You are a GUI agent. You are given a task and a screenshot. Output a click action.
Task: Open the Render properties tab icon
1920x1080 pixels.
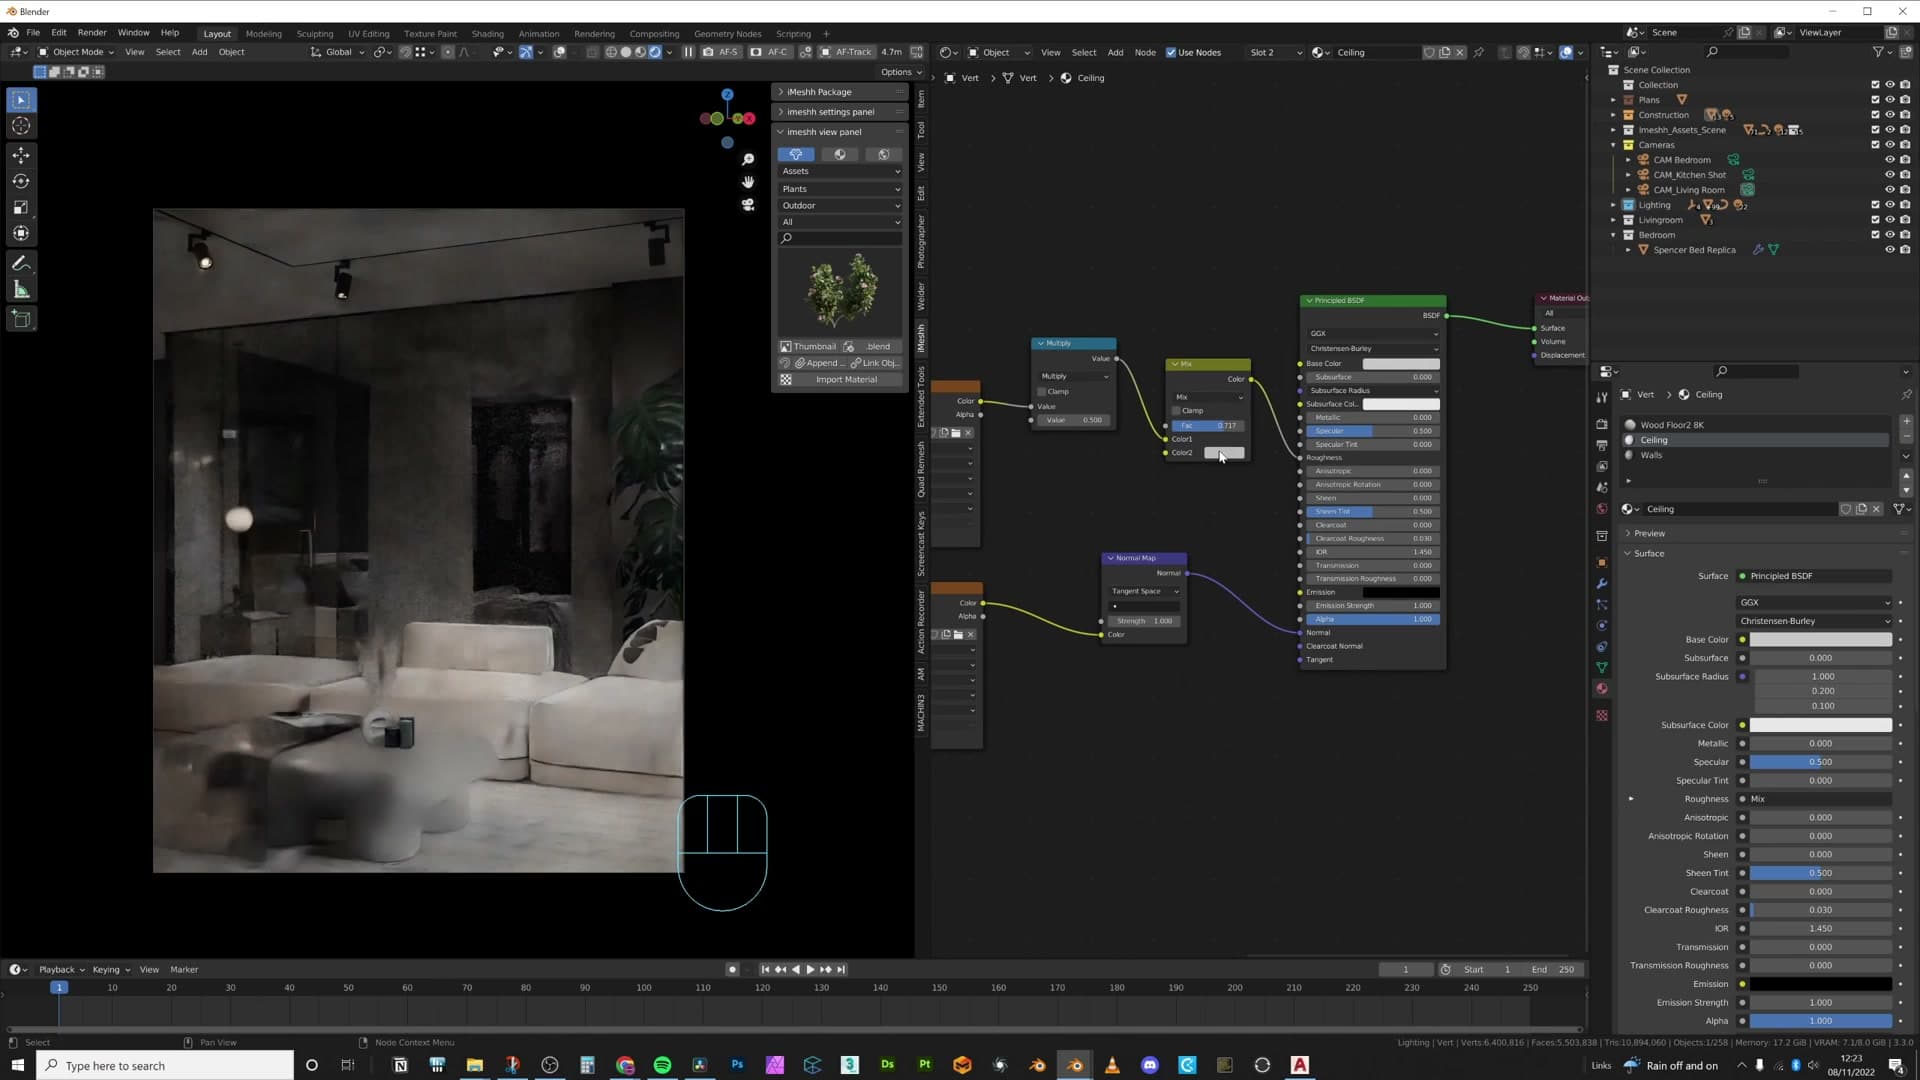pyautogui.click(x=1602, y=424)
